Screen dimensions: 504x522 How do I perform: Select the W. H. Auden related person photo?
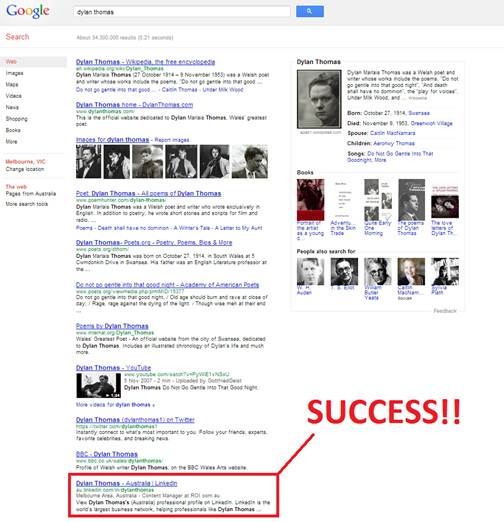pos(310,271)
